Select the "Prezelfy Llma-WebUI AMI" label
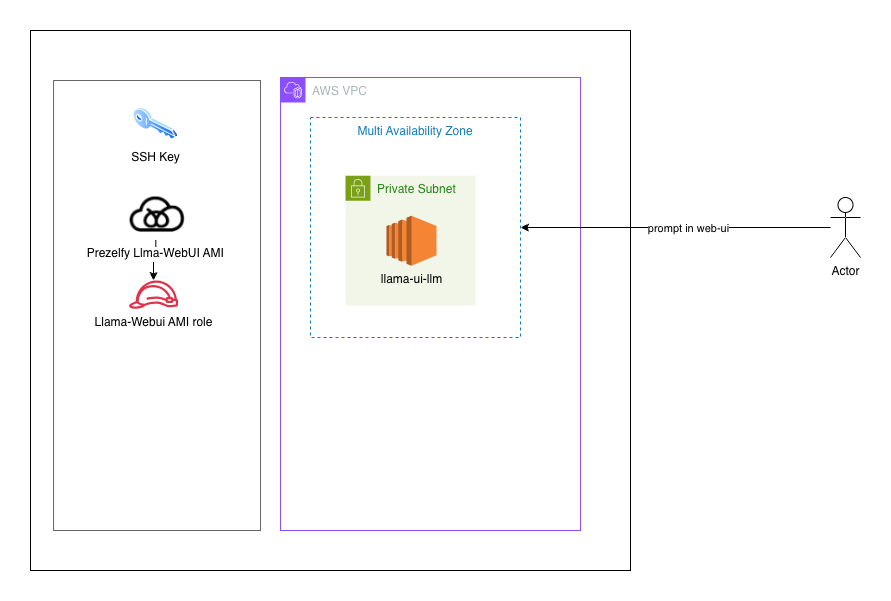 point(155,253)
